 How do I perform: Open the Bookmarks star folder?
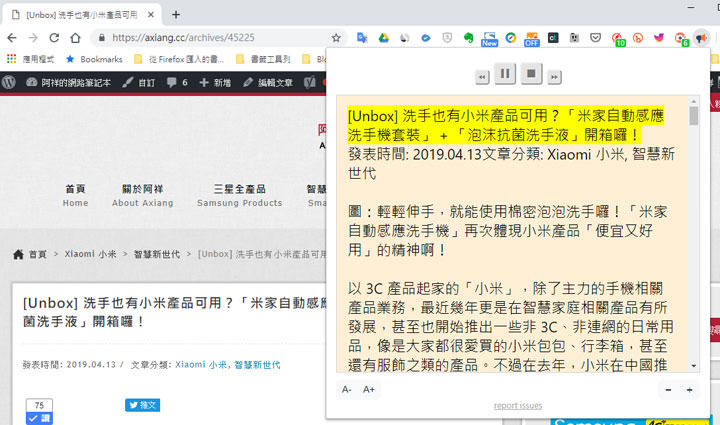(x=94, y=59)
